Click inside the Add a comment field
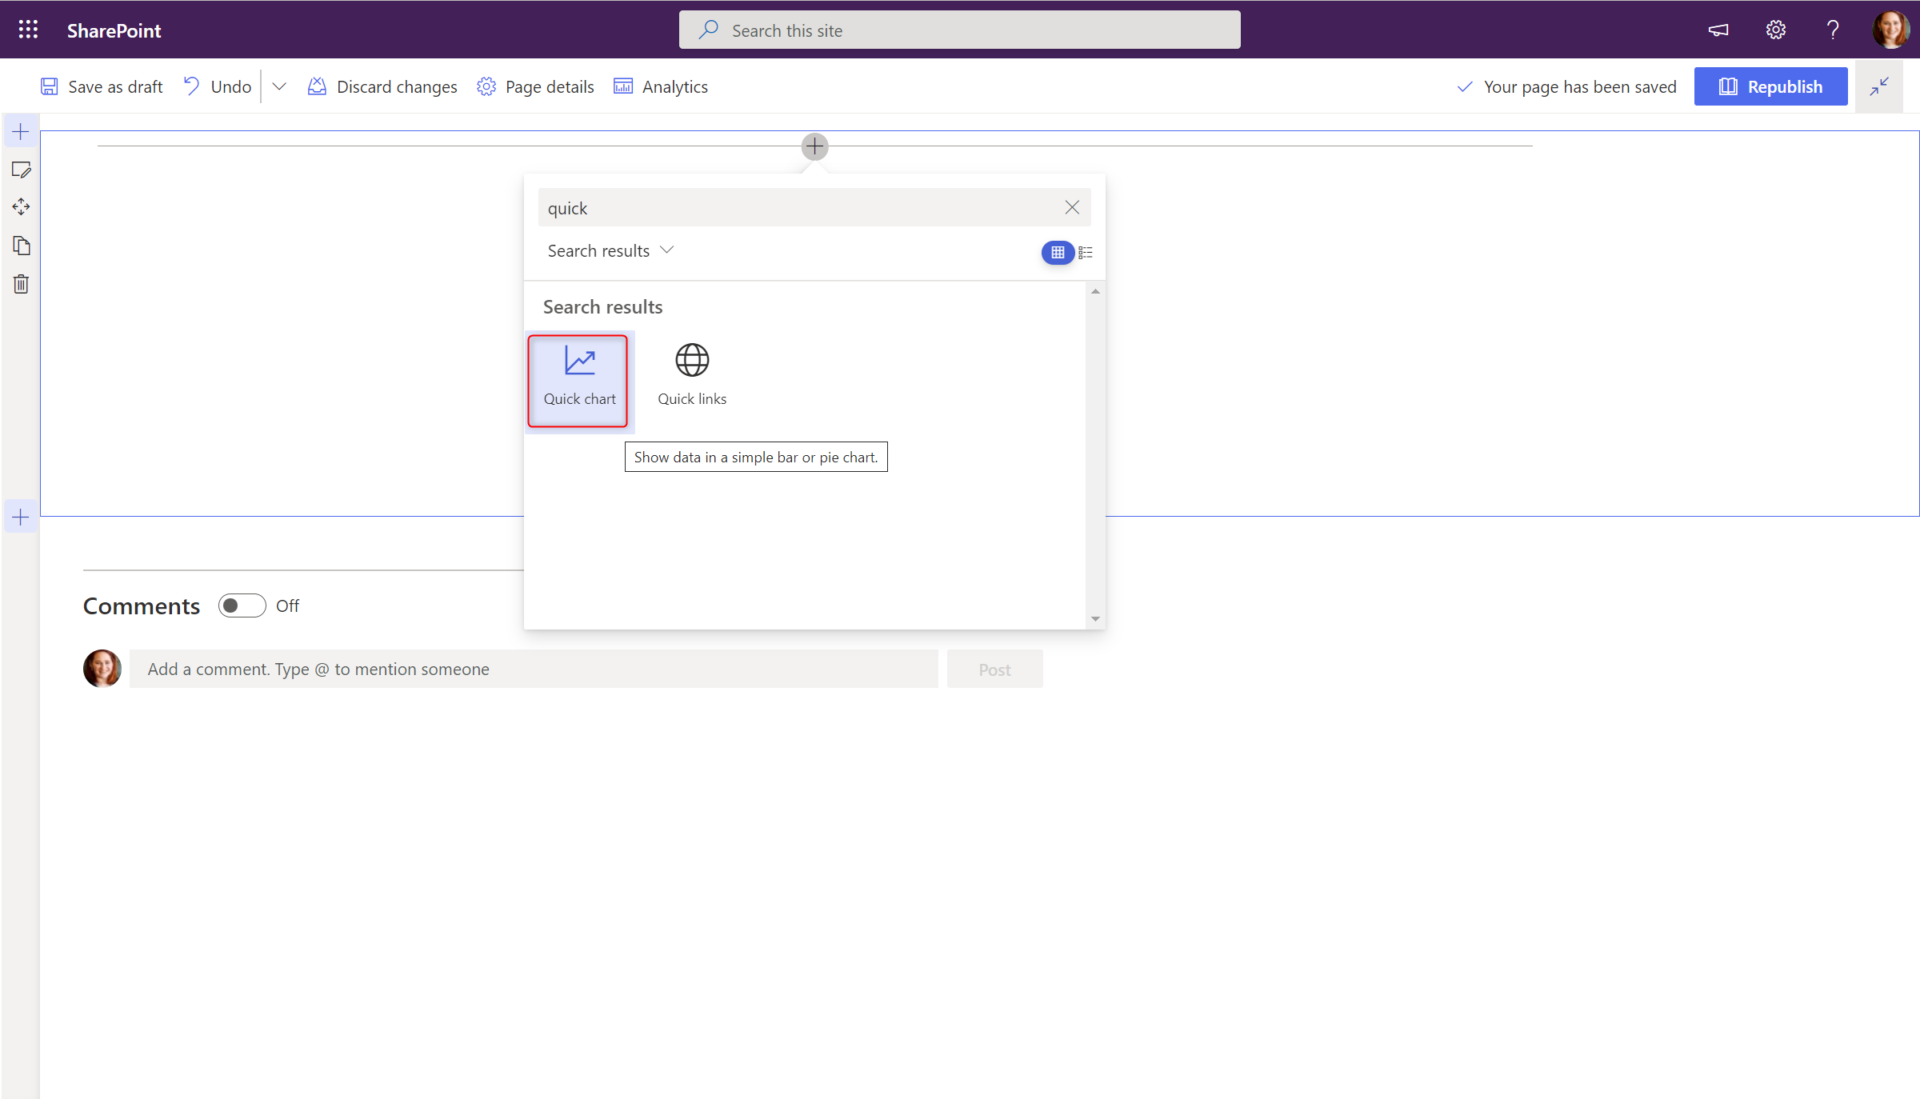The width and height of the screenshot is (1920, 1099). pyautogui.click(x=535, y=668)
